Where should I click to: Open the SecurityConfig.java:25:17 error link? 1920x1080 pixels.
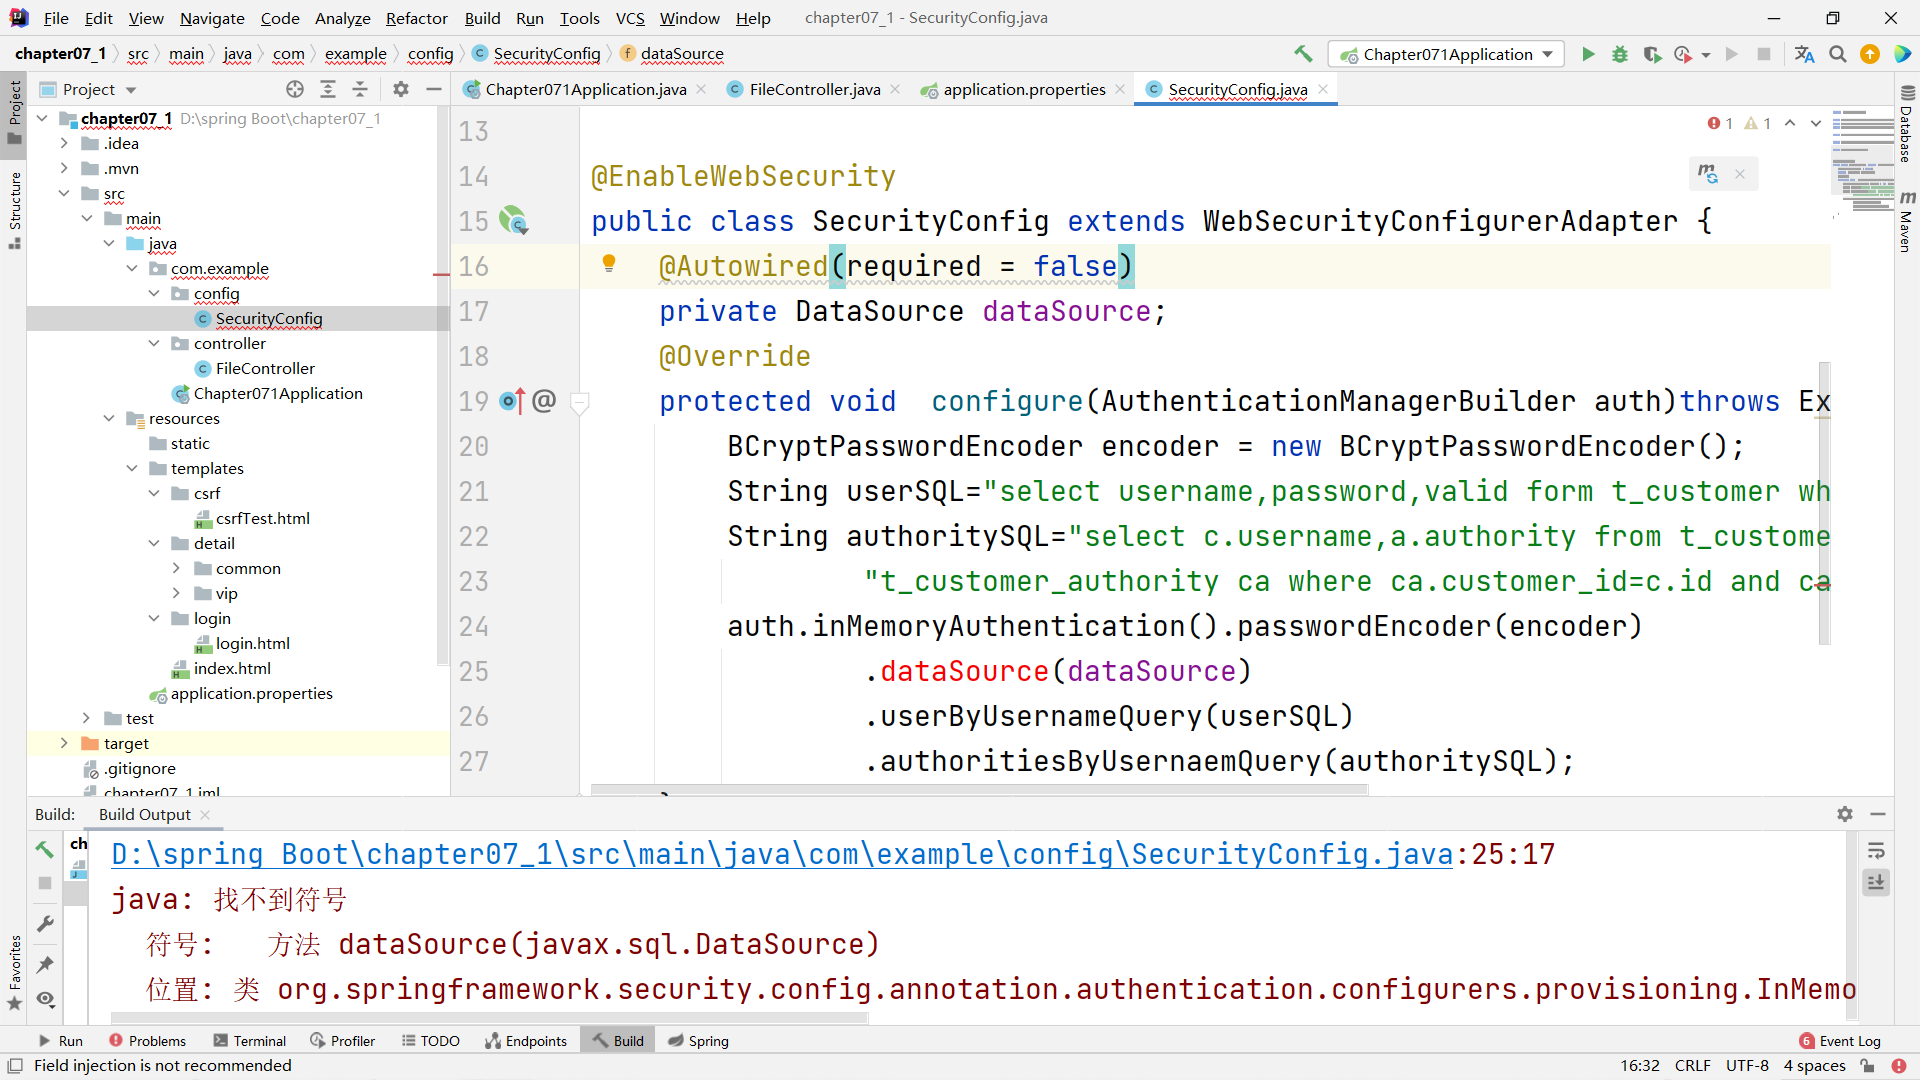(780, 854)
